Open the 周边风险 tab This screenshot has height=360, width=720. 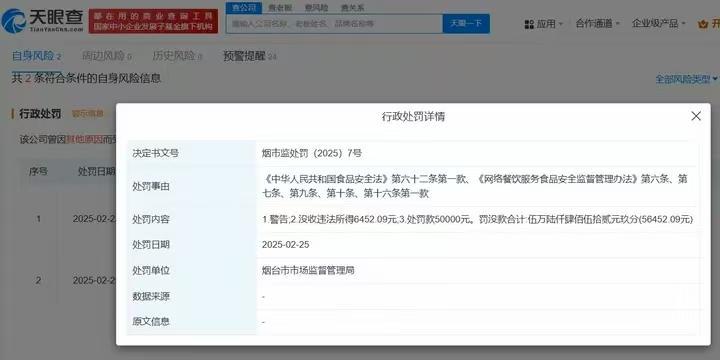click(x=107, y=56)
